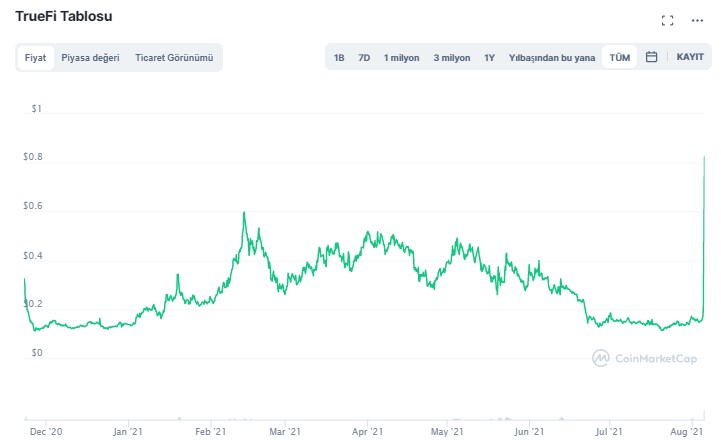Click the Dec '20 date label
This screenshot has width=721, height=440.
click(x=46, y=432)
